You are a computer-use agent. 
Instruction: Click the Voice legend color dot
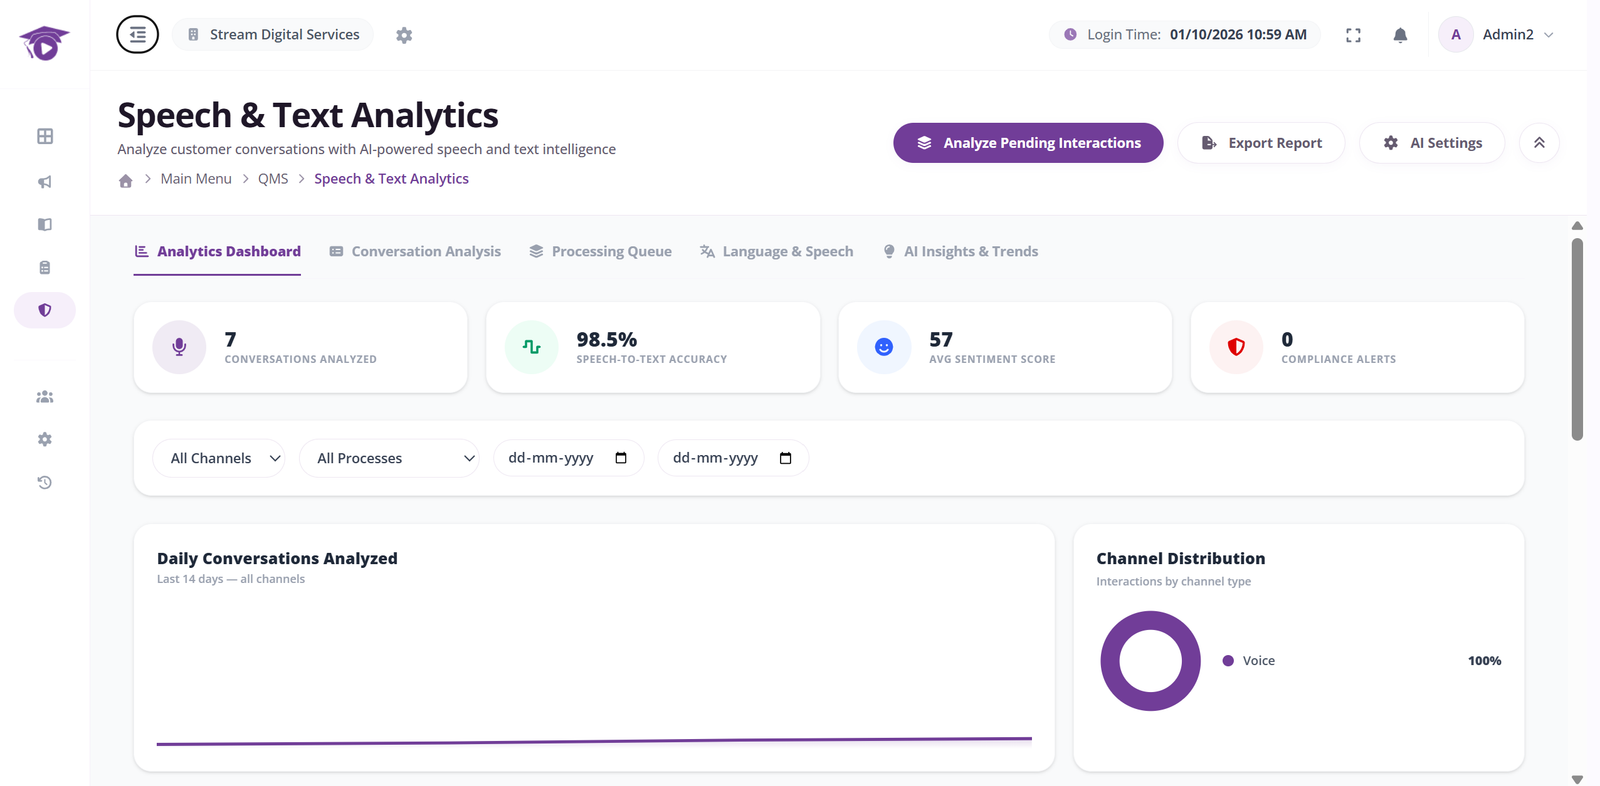pyautogui.click(x=1228, y=661)
